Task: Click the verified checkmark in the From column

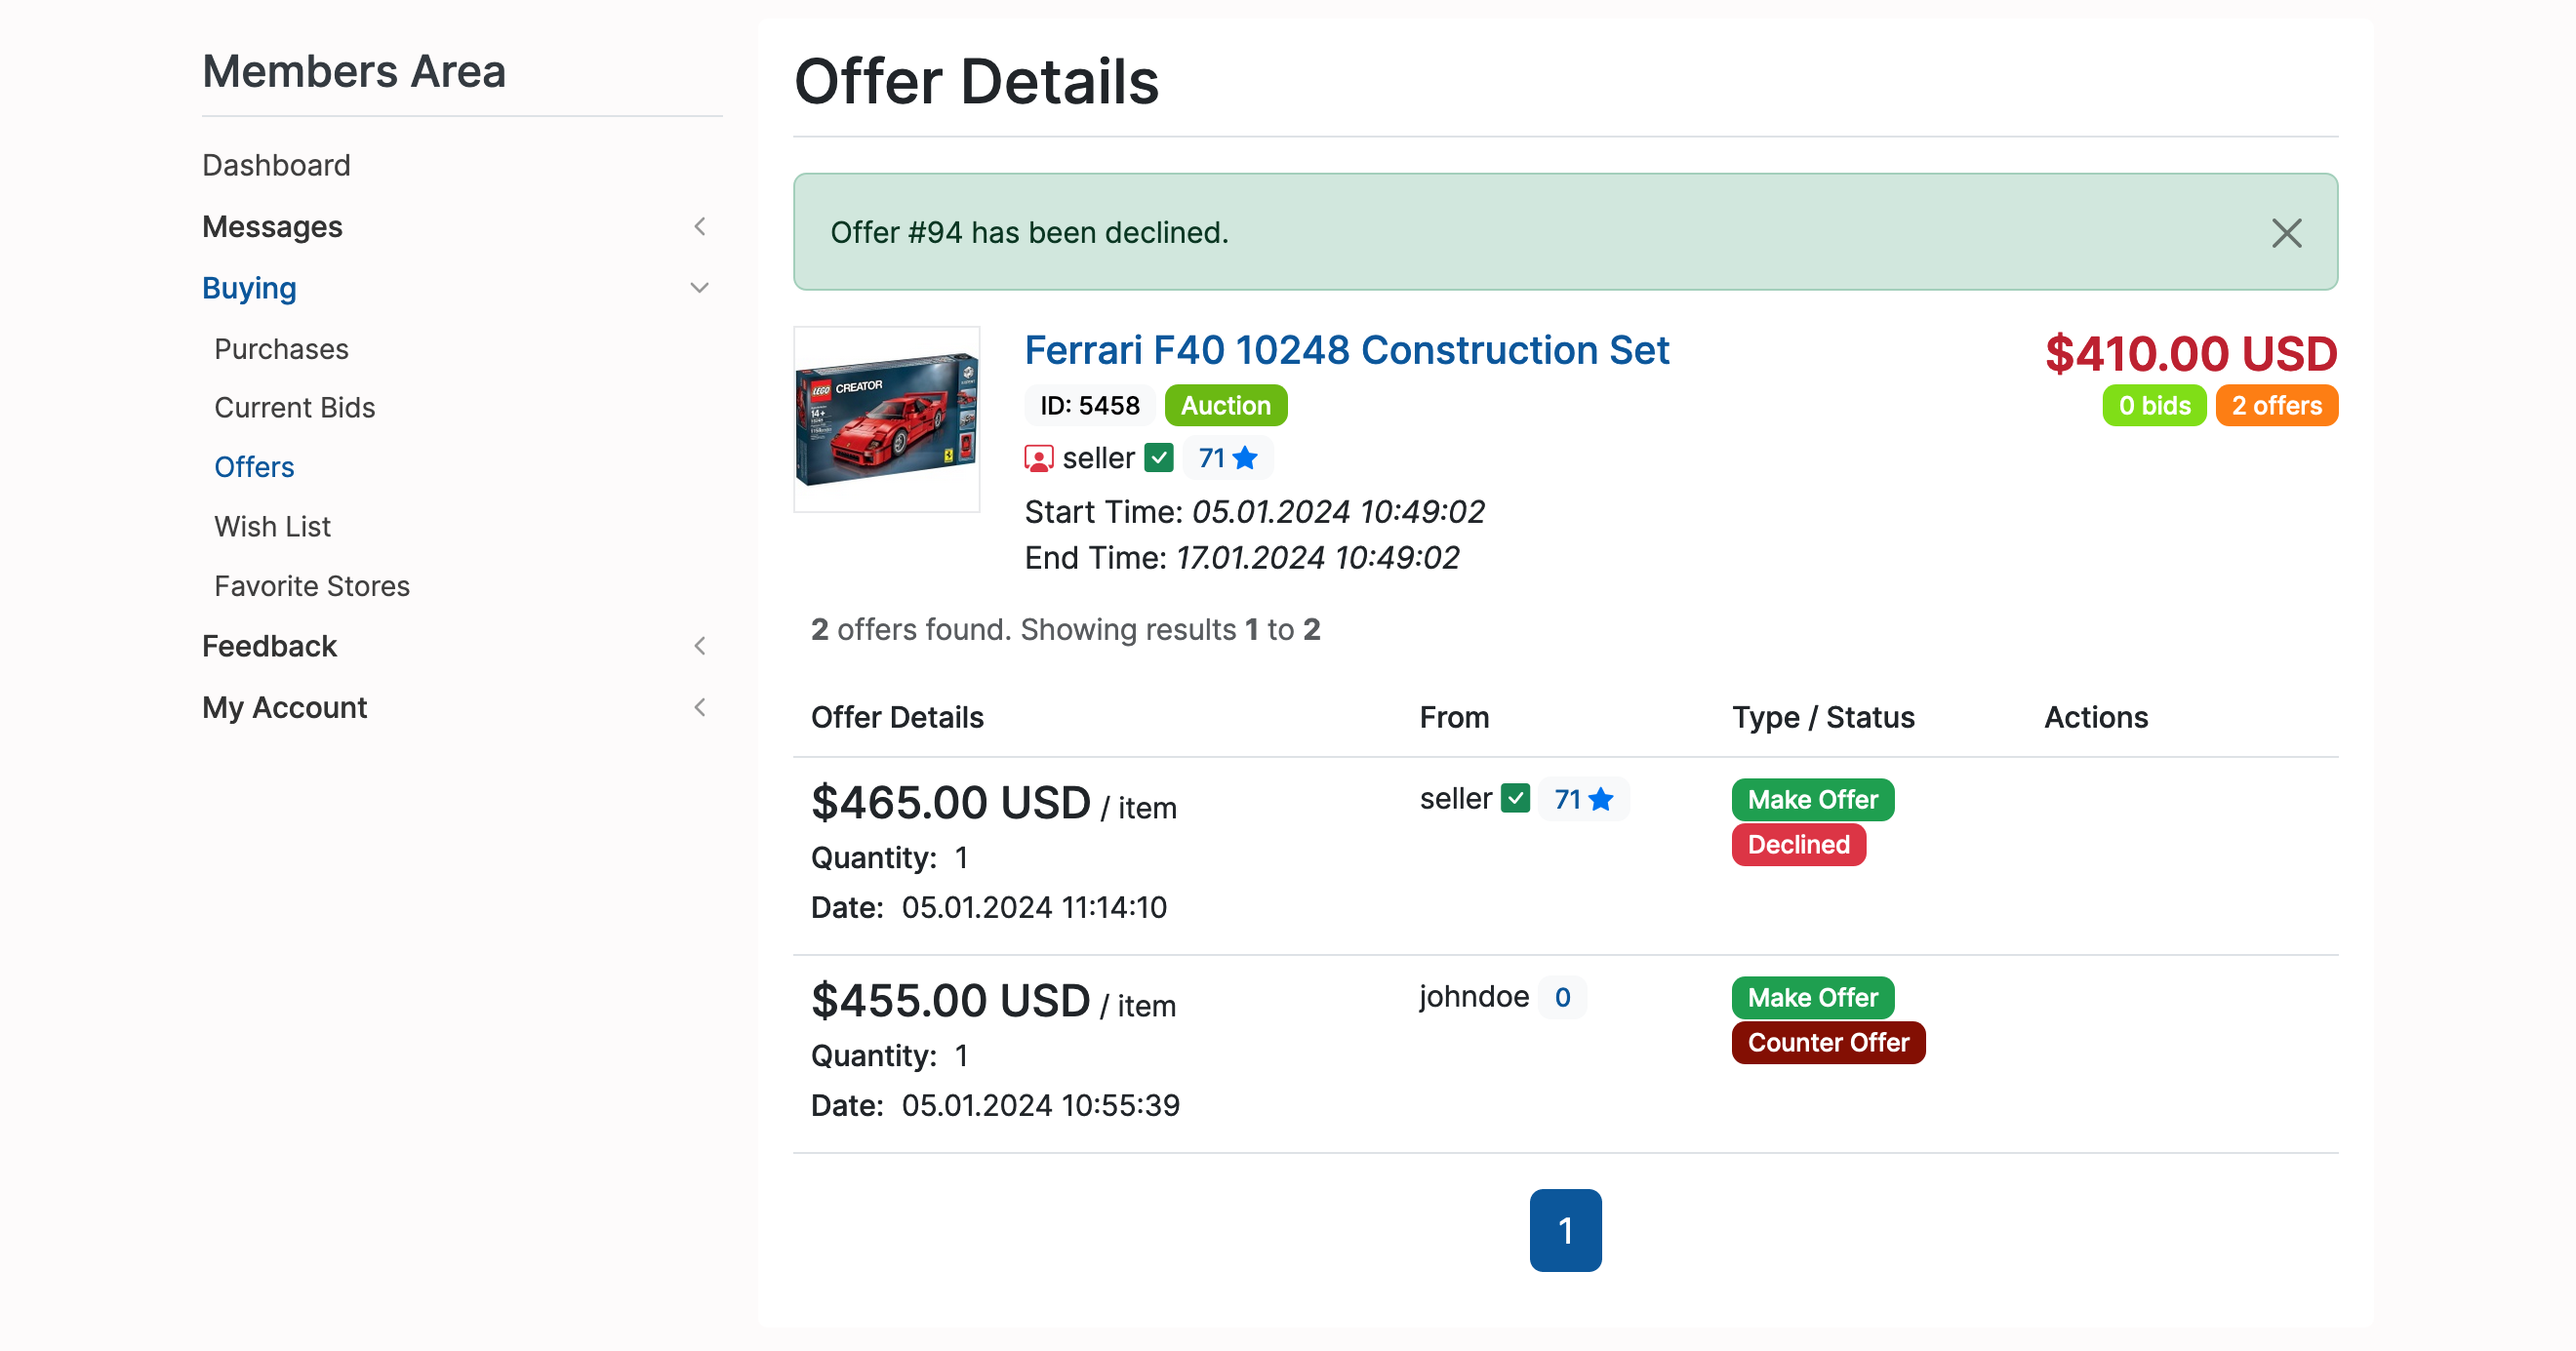Action: [x=1515, y=799]
